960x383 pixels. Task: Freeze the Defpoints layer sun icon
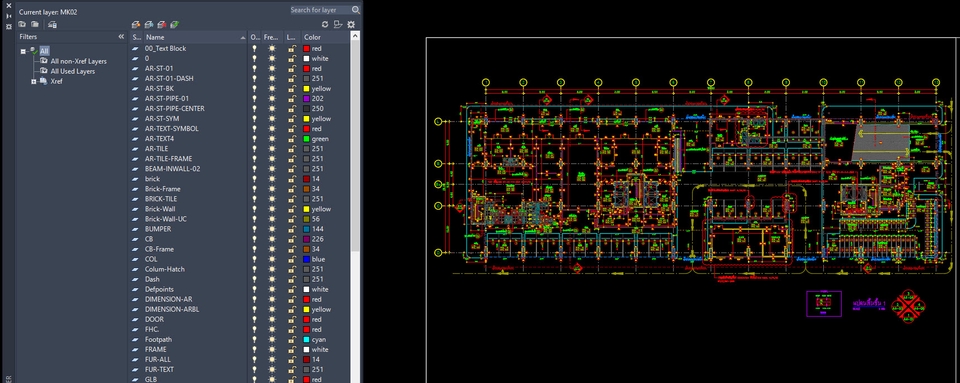[x=272, y=289]
